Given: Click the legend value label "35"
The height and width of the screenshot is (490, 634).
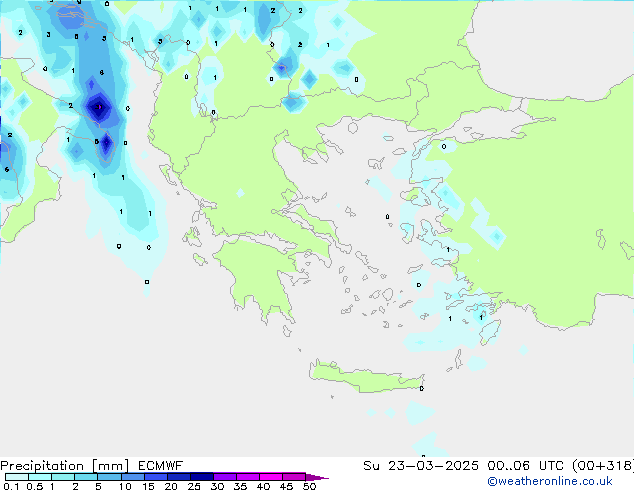Looking at the screenshot, I should 240,486.
